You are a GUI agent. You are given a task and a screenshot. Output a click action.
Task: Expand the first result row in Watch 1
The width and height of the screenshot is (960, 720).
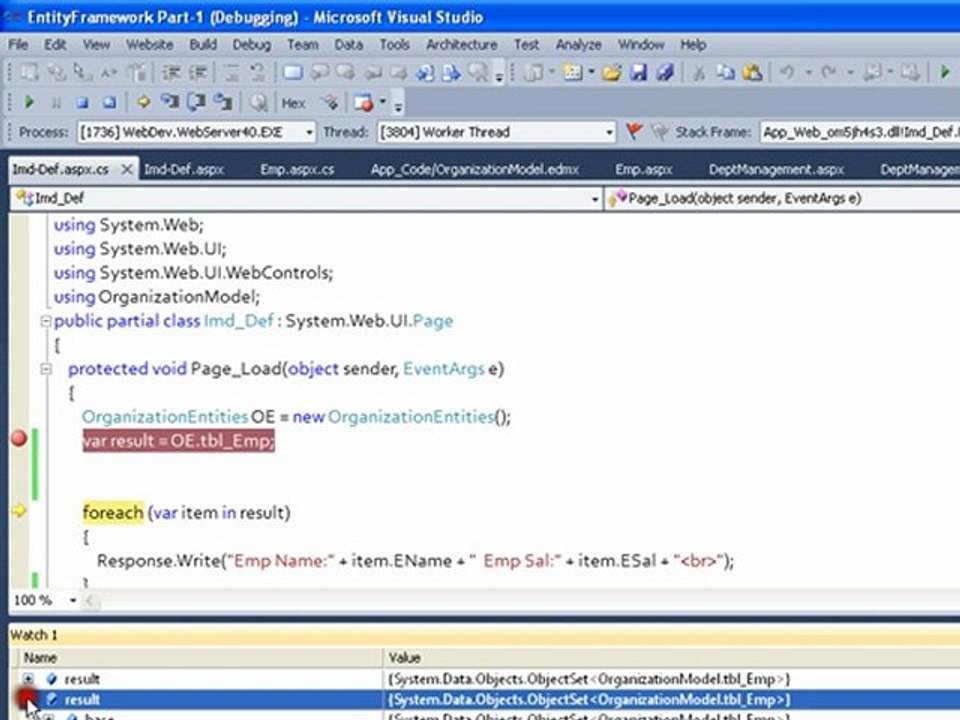[28, 679]
